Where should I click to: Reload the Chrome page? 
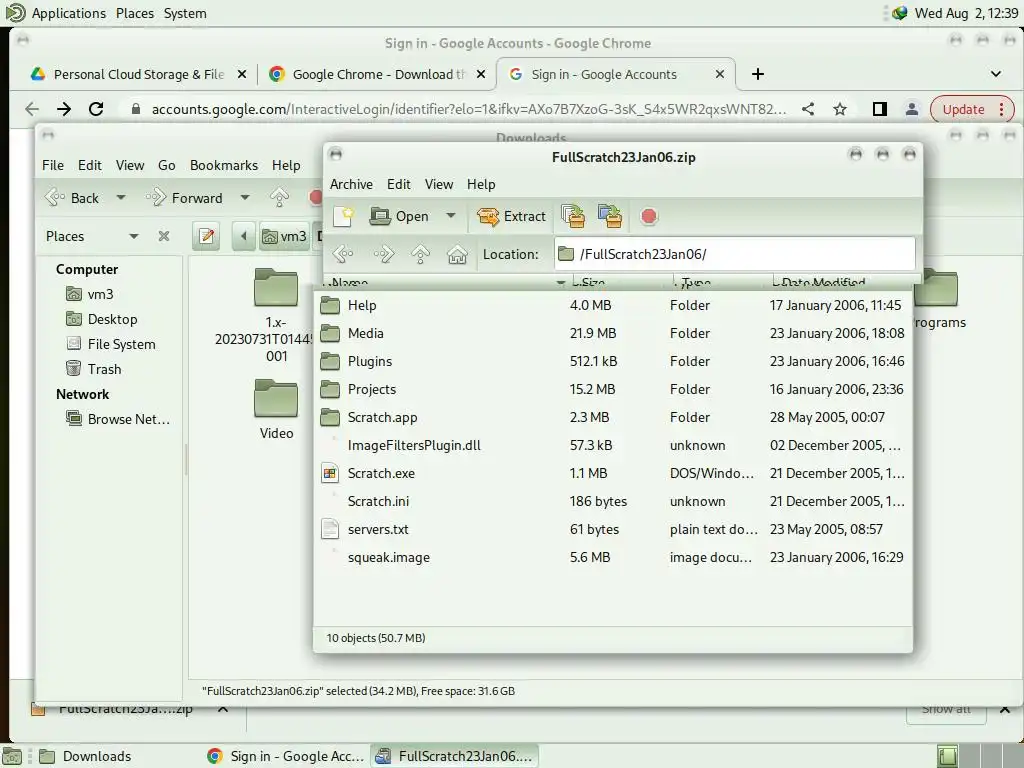pos(96,109)
